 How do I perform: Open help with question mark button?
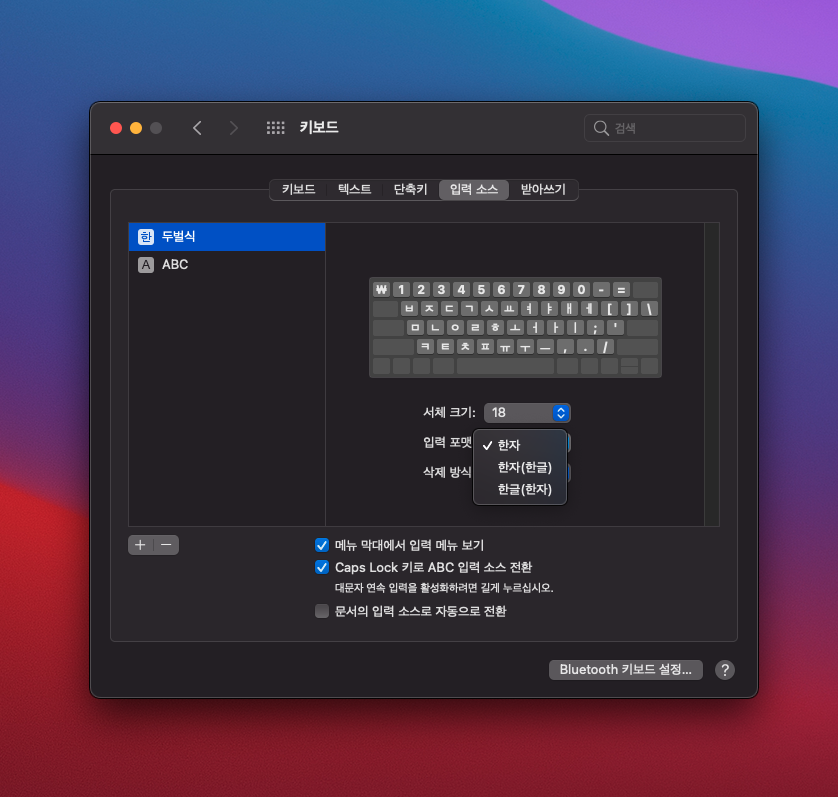click(x=725, y=670)
